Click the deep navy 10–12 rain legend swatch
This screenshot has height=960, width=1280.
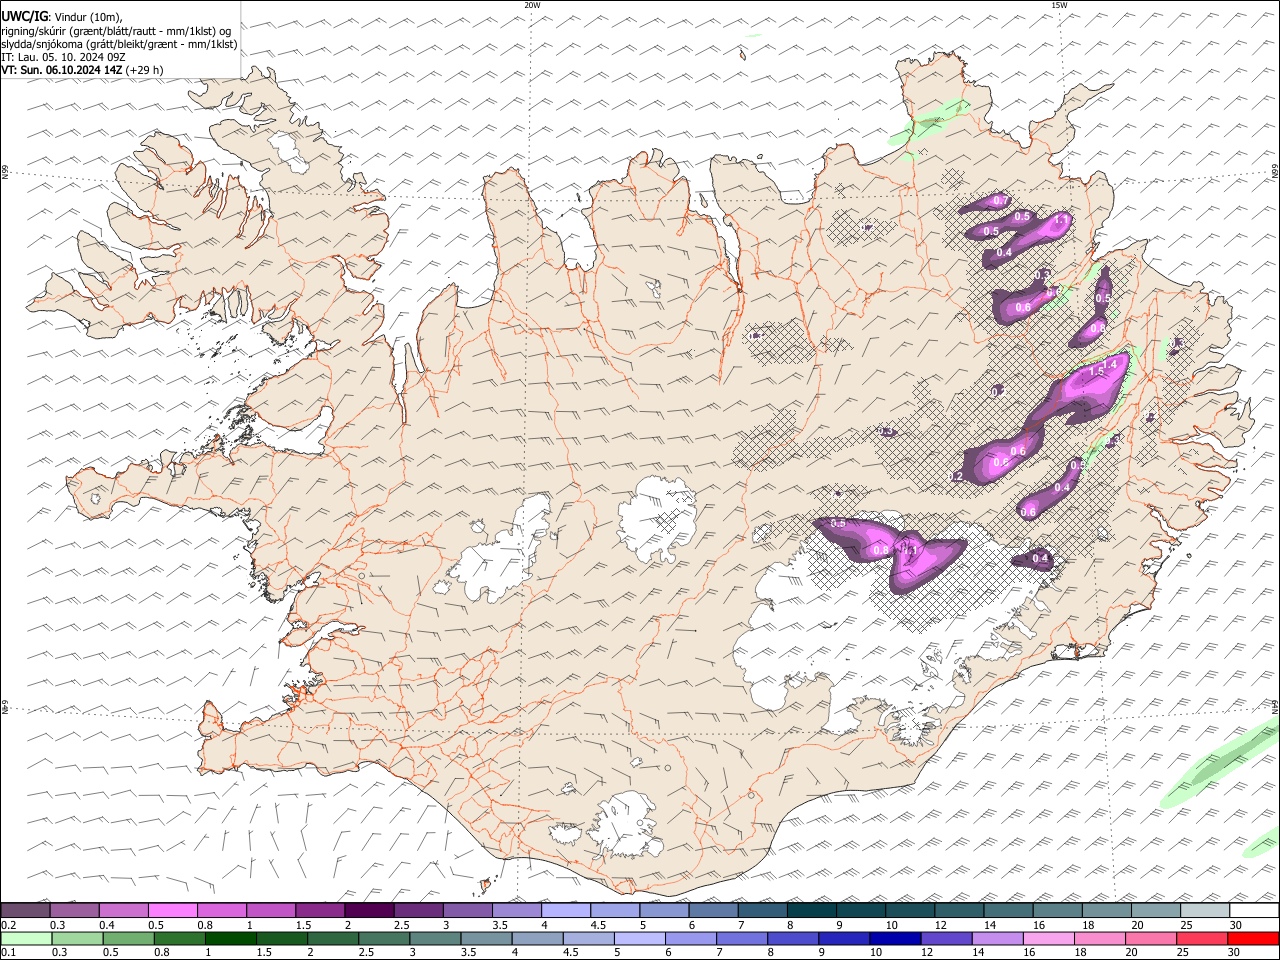tap(895, 938)
